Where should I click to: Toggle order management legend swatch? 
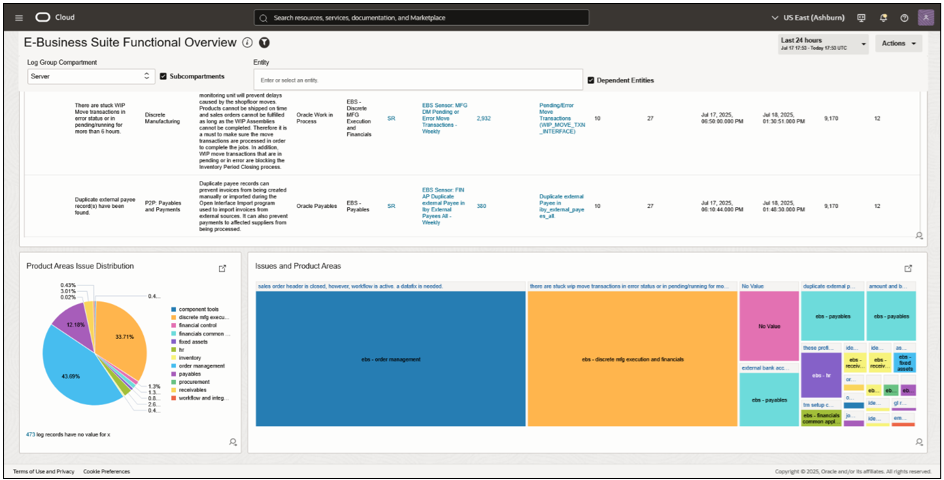point(173,365)
